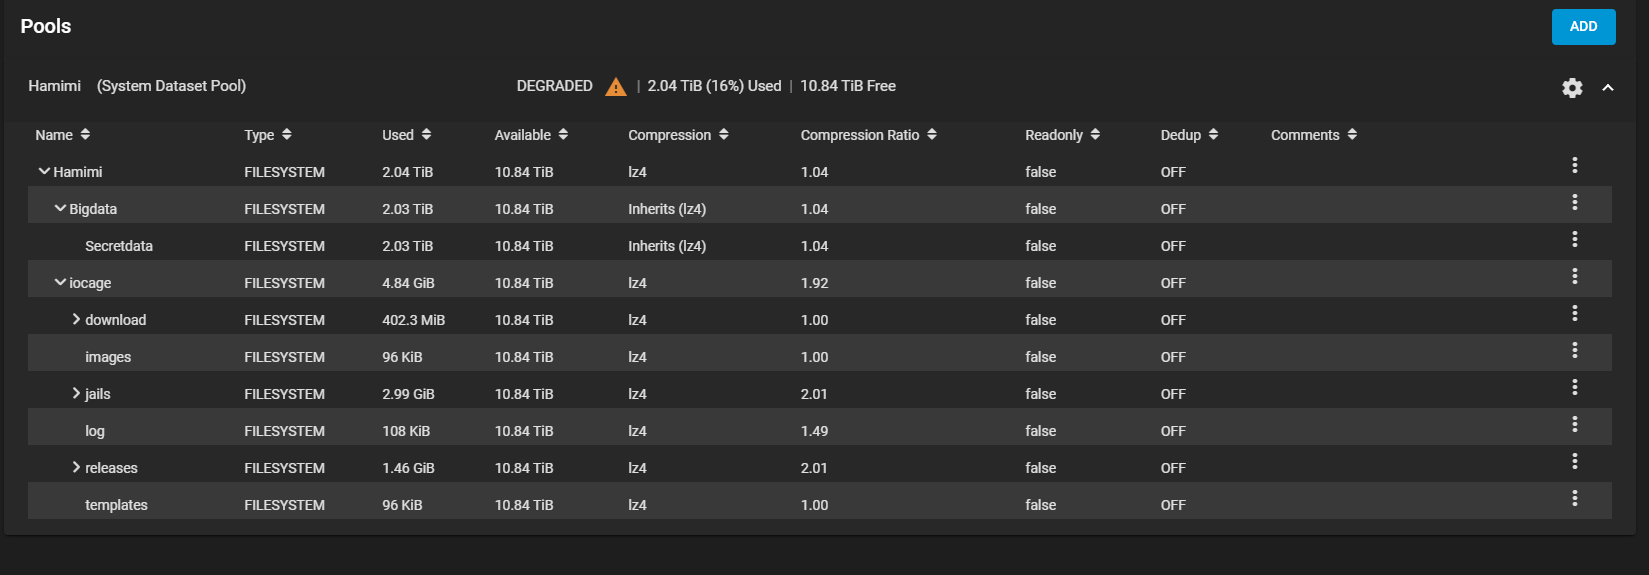Open actions menu for releases row
This screenshot has width=1649, height=575.
coord(1574,461)
